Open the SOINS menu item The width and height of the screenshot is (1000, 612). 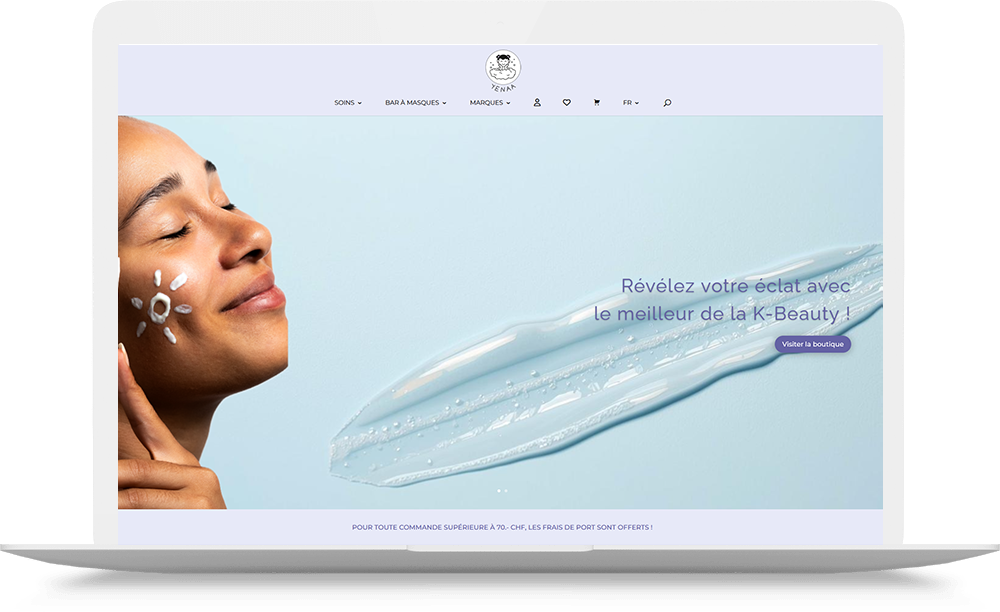click(344, 103)
